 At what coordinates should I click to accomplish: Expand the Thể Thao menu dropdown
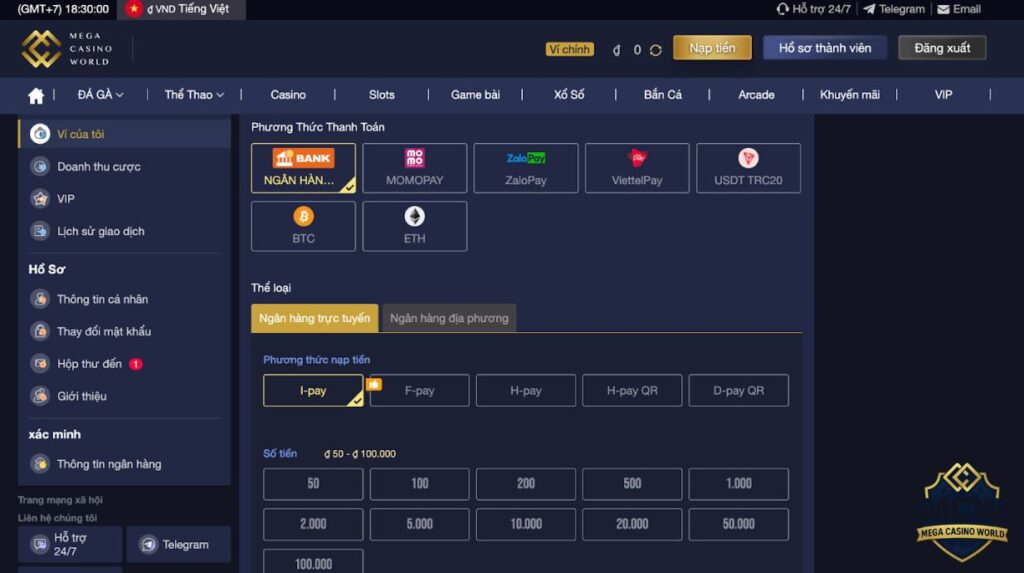[x=194, y=95]
